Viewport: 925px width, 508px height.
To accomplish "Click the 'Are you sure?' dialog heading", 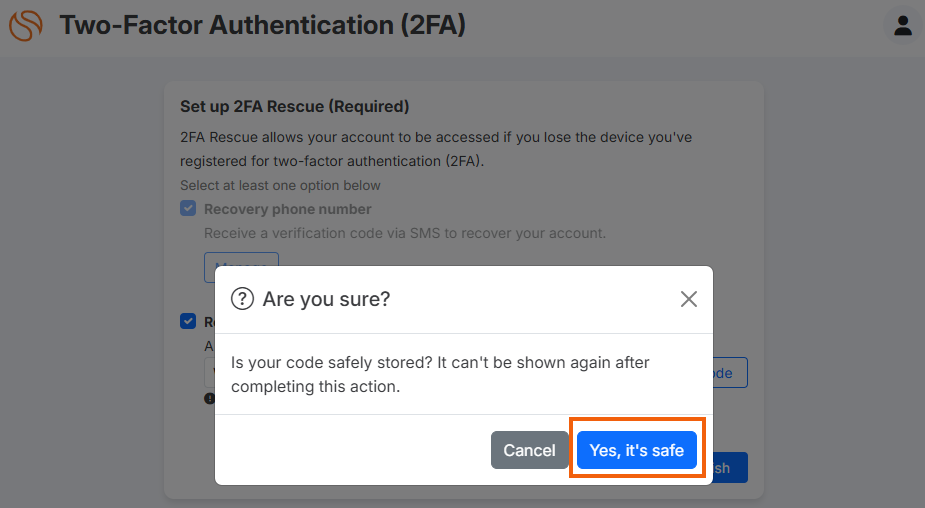I will click(326, 299).
